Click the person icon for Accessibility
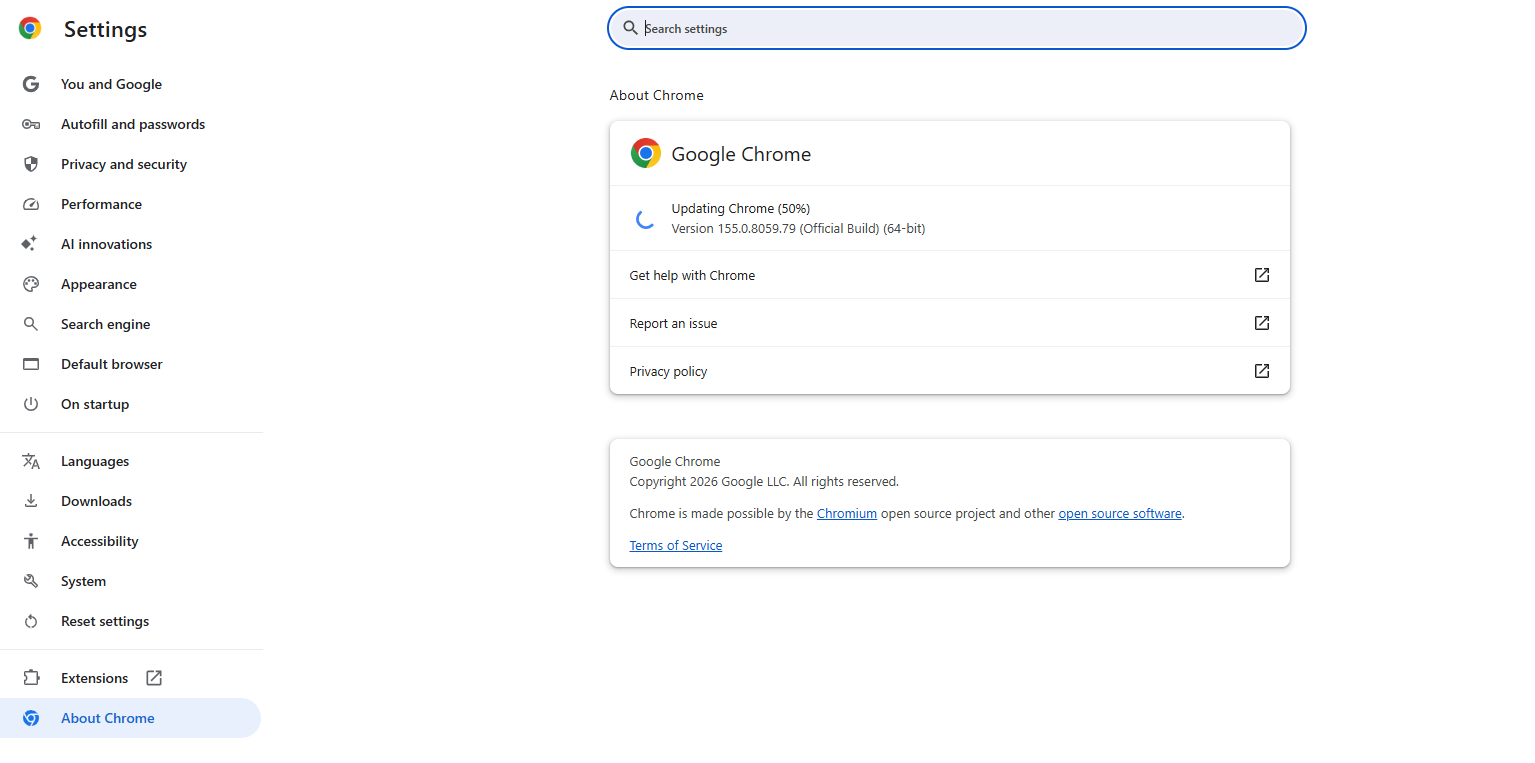Image resolution: width=1535 pixels, height=763 pixels. [31, 541]
